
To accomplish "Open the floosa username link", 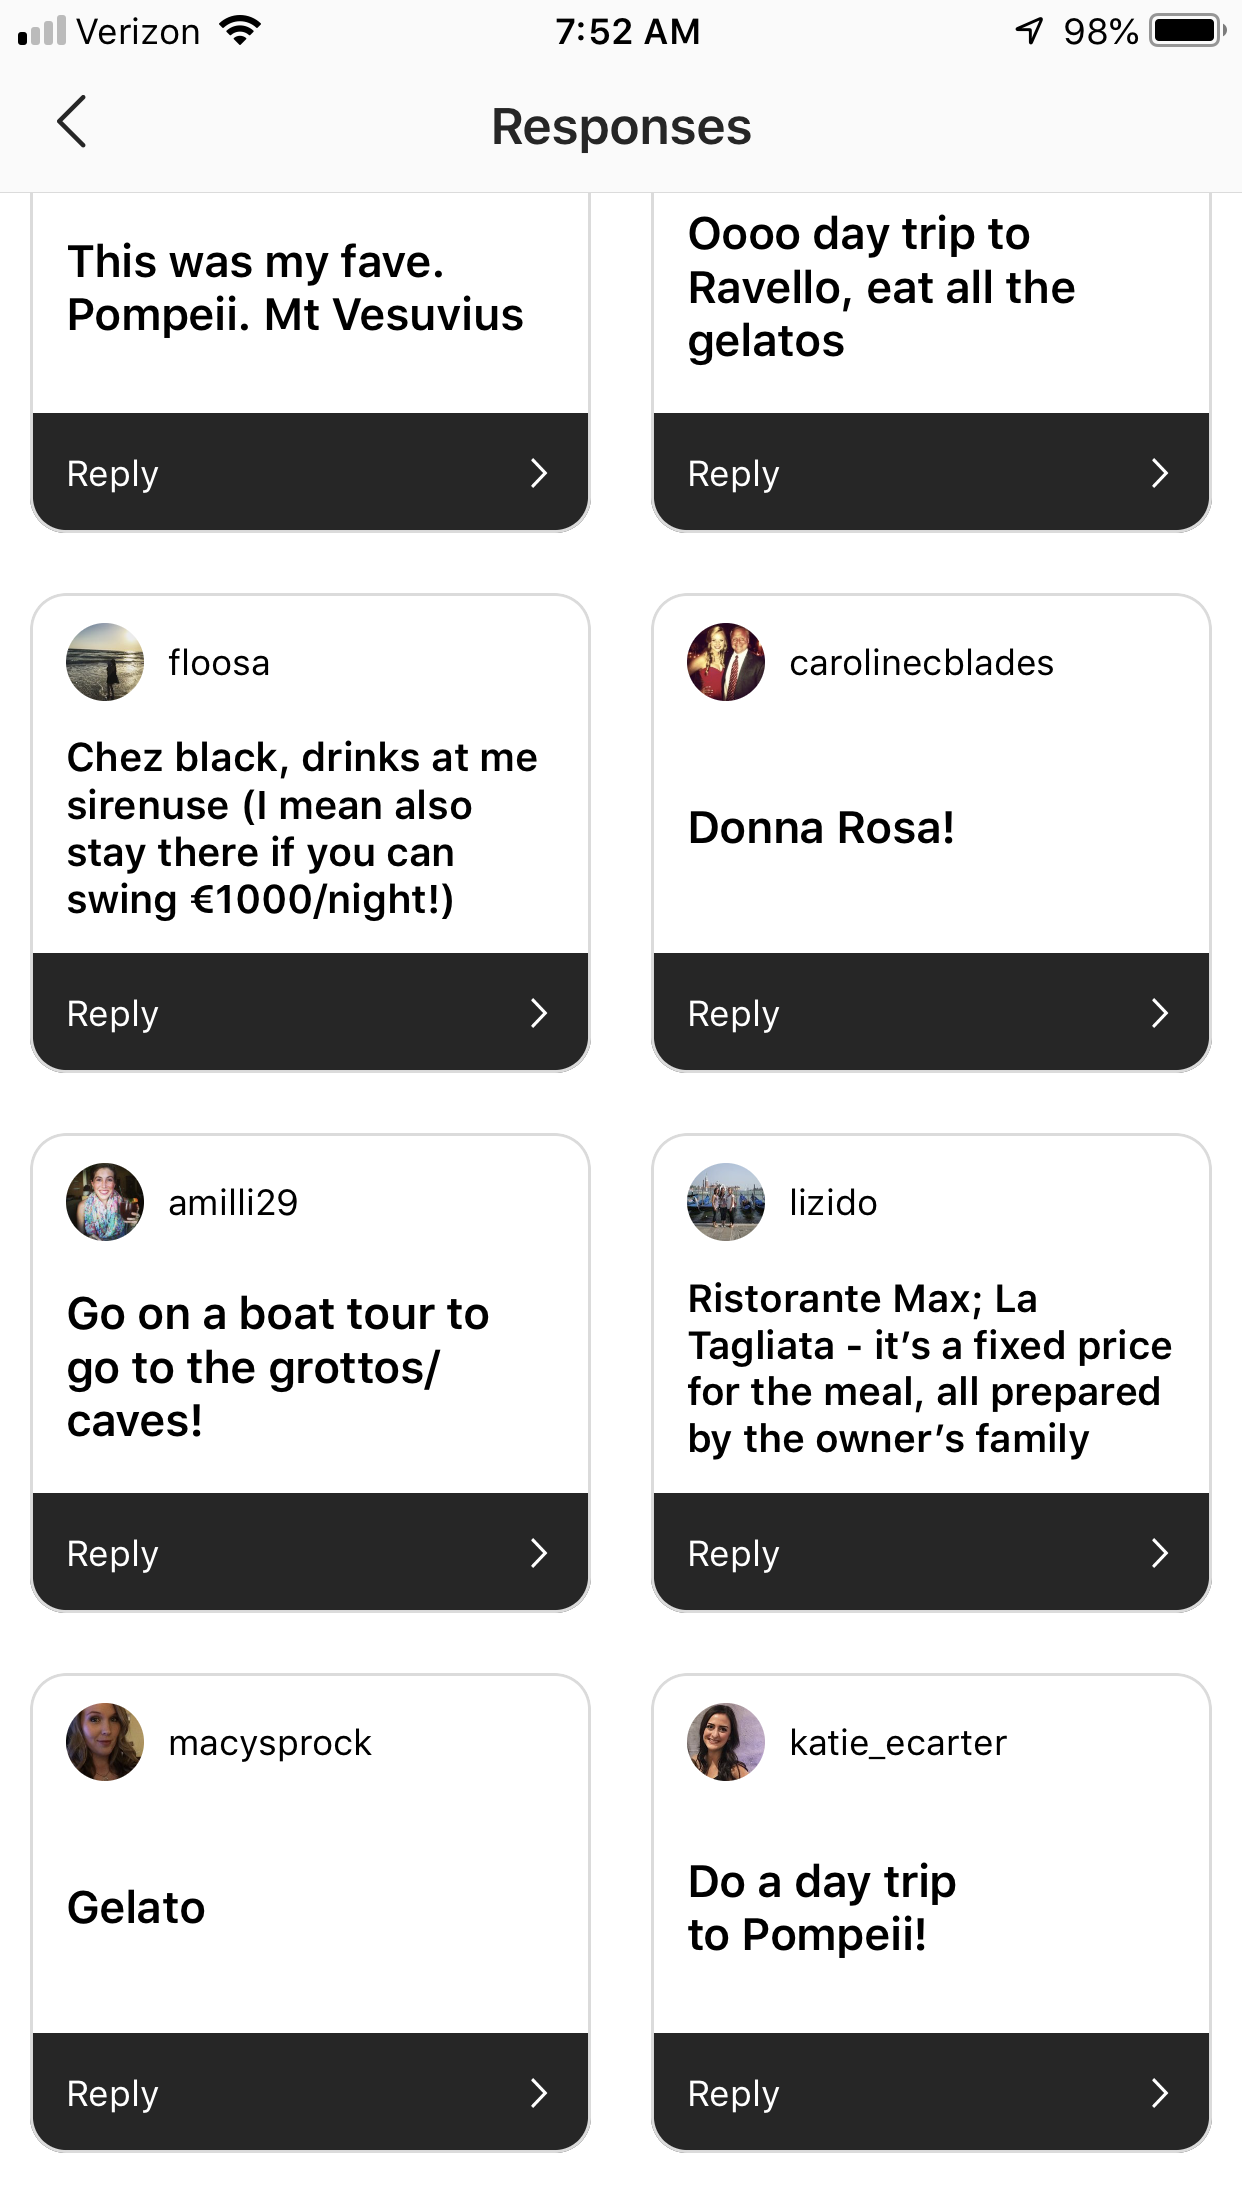I will click(x=219, y=663).
